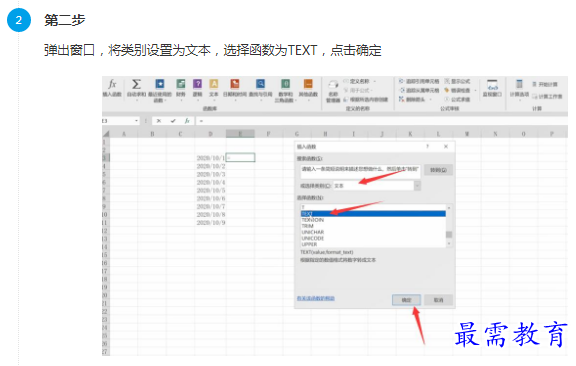Select cell containing 2020/10/9
The height and width of the screenshot is (366, 576).
click(x=210, y=223)
